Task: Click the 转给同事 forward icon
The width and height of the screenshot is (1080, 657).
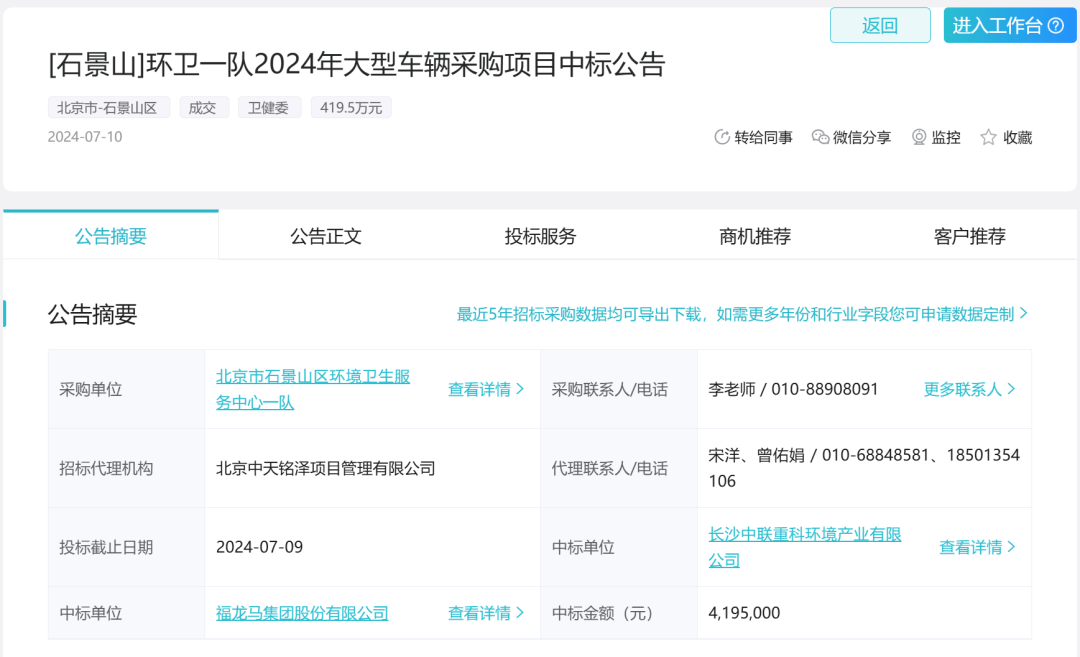Action: tap(722, 137)
